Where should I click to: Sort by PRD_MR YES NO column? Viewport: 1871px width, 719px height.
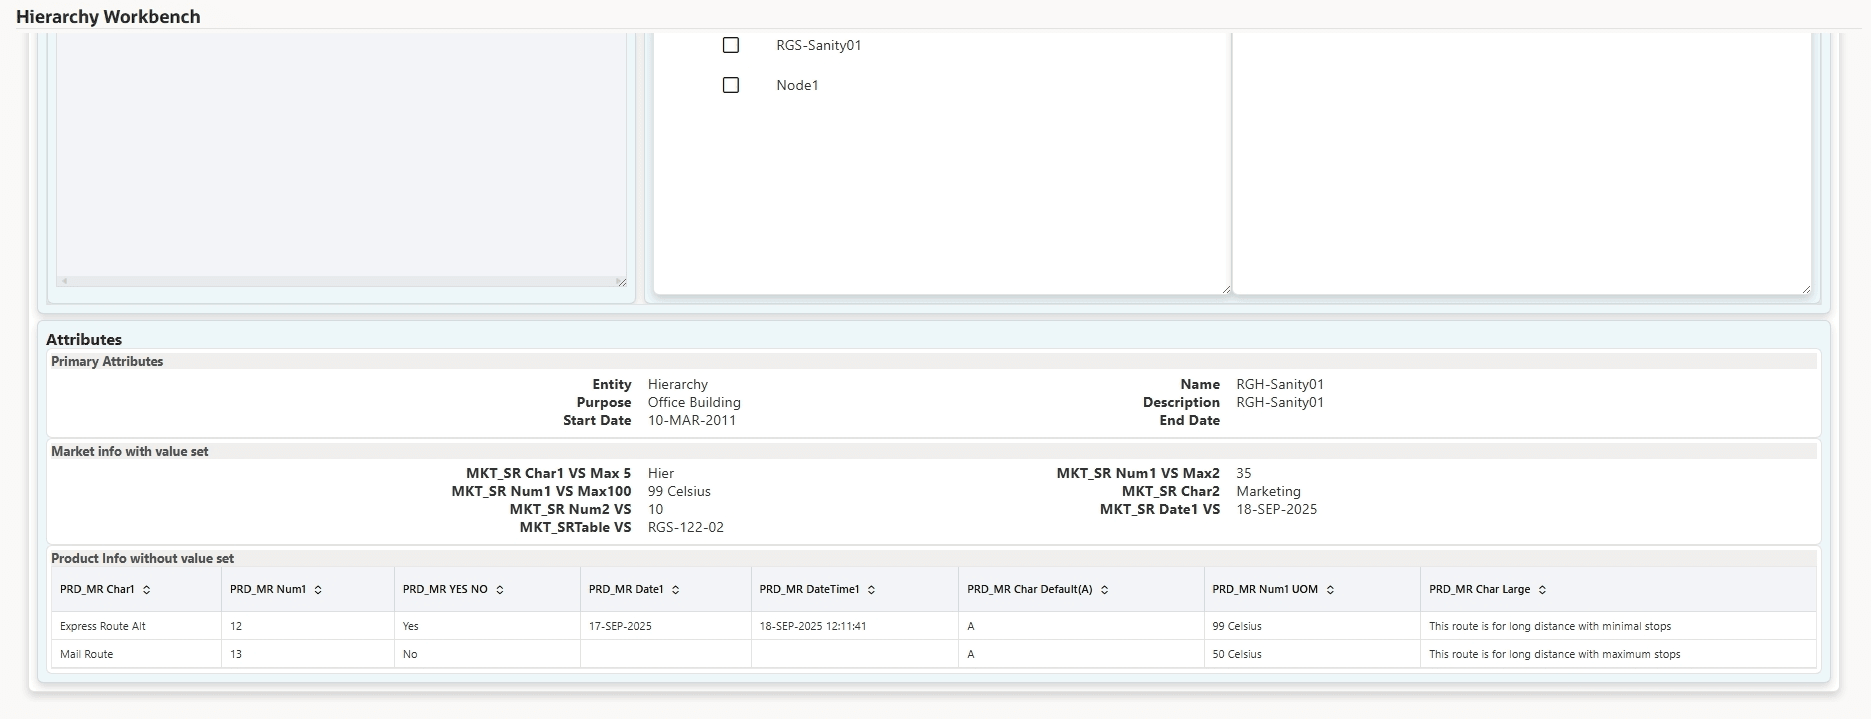click(500, 590)
